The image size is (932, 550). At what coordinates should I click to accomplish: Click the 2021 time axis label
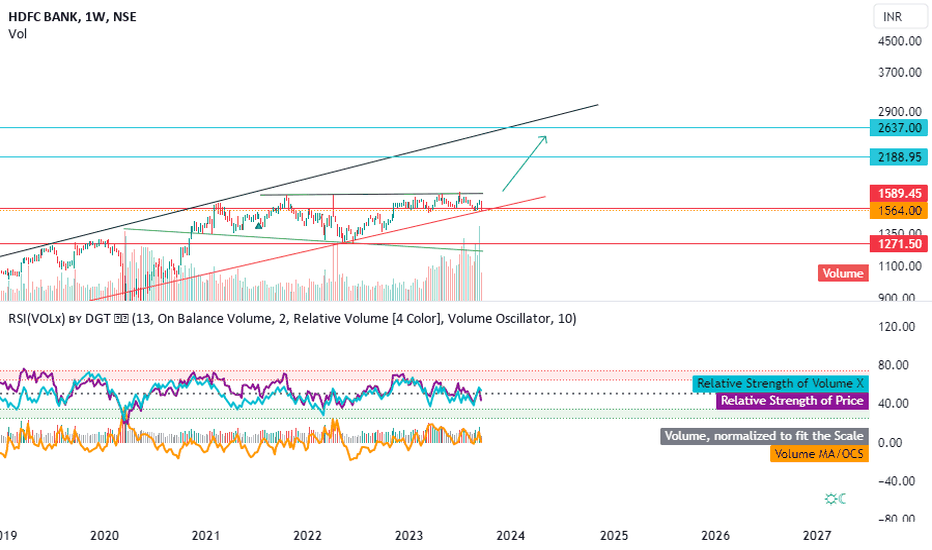click(206, 536)
